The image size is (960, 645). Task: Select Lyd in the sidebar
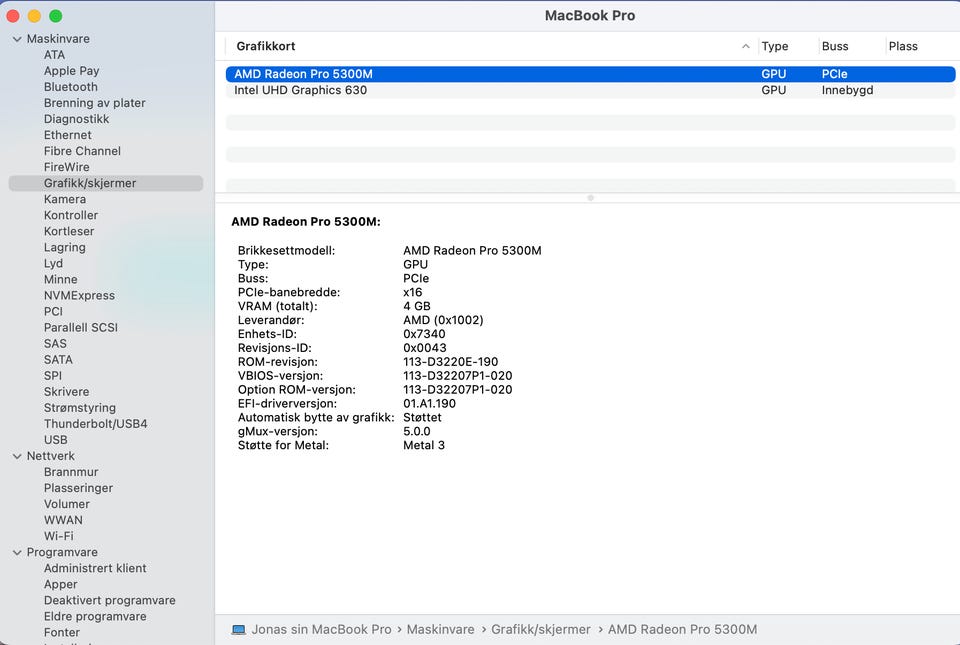(x=53, y=263)
